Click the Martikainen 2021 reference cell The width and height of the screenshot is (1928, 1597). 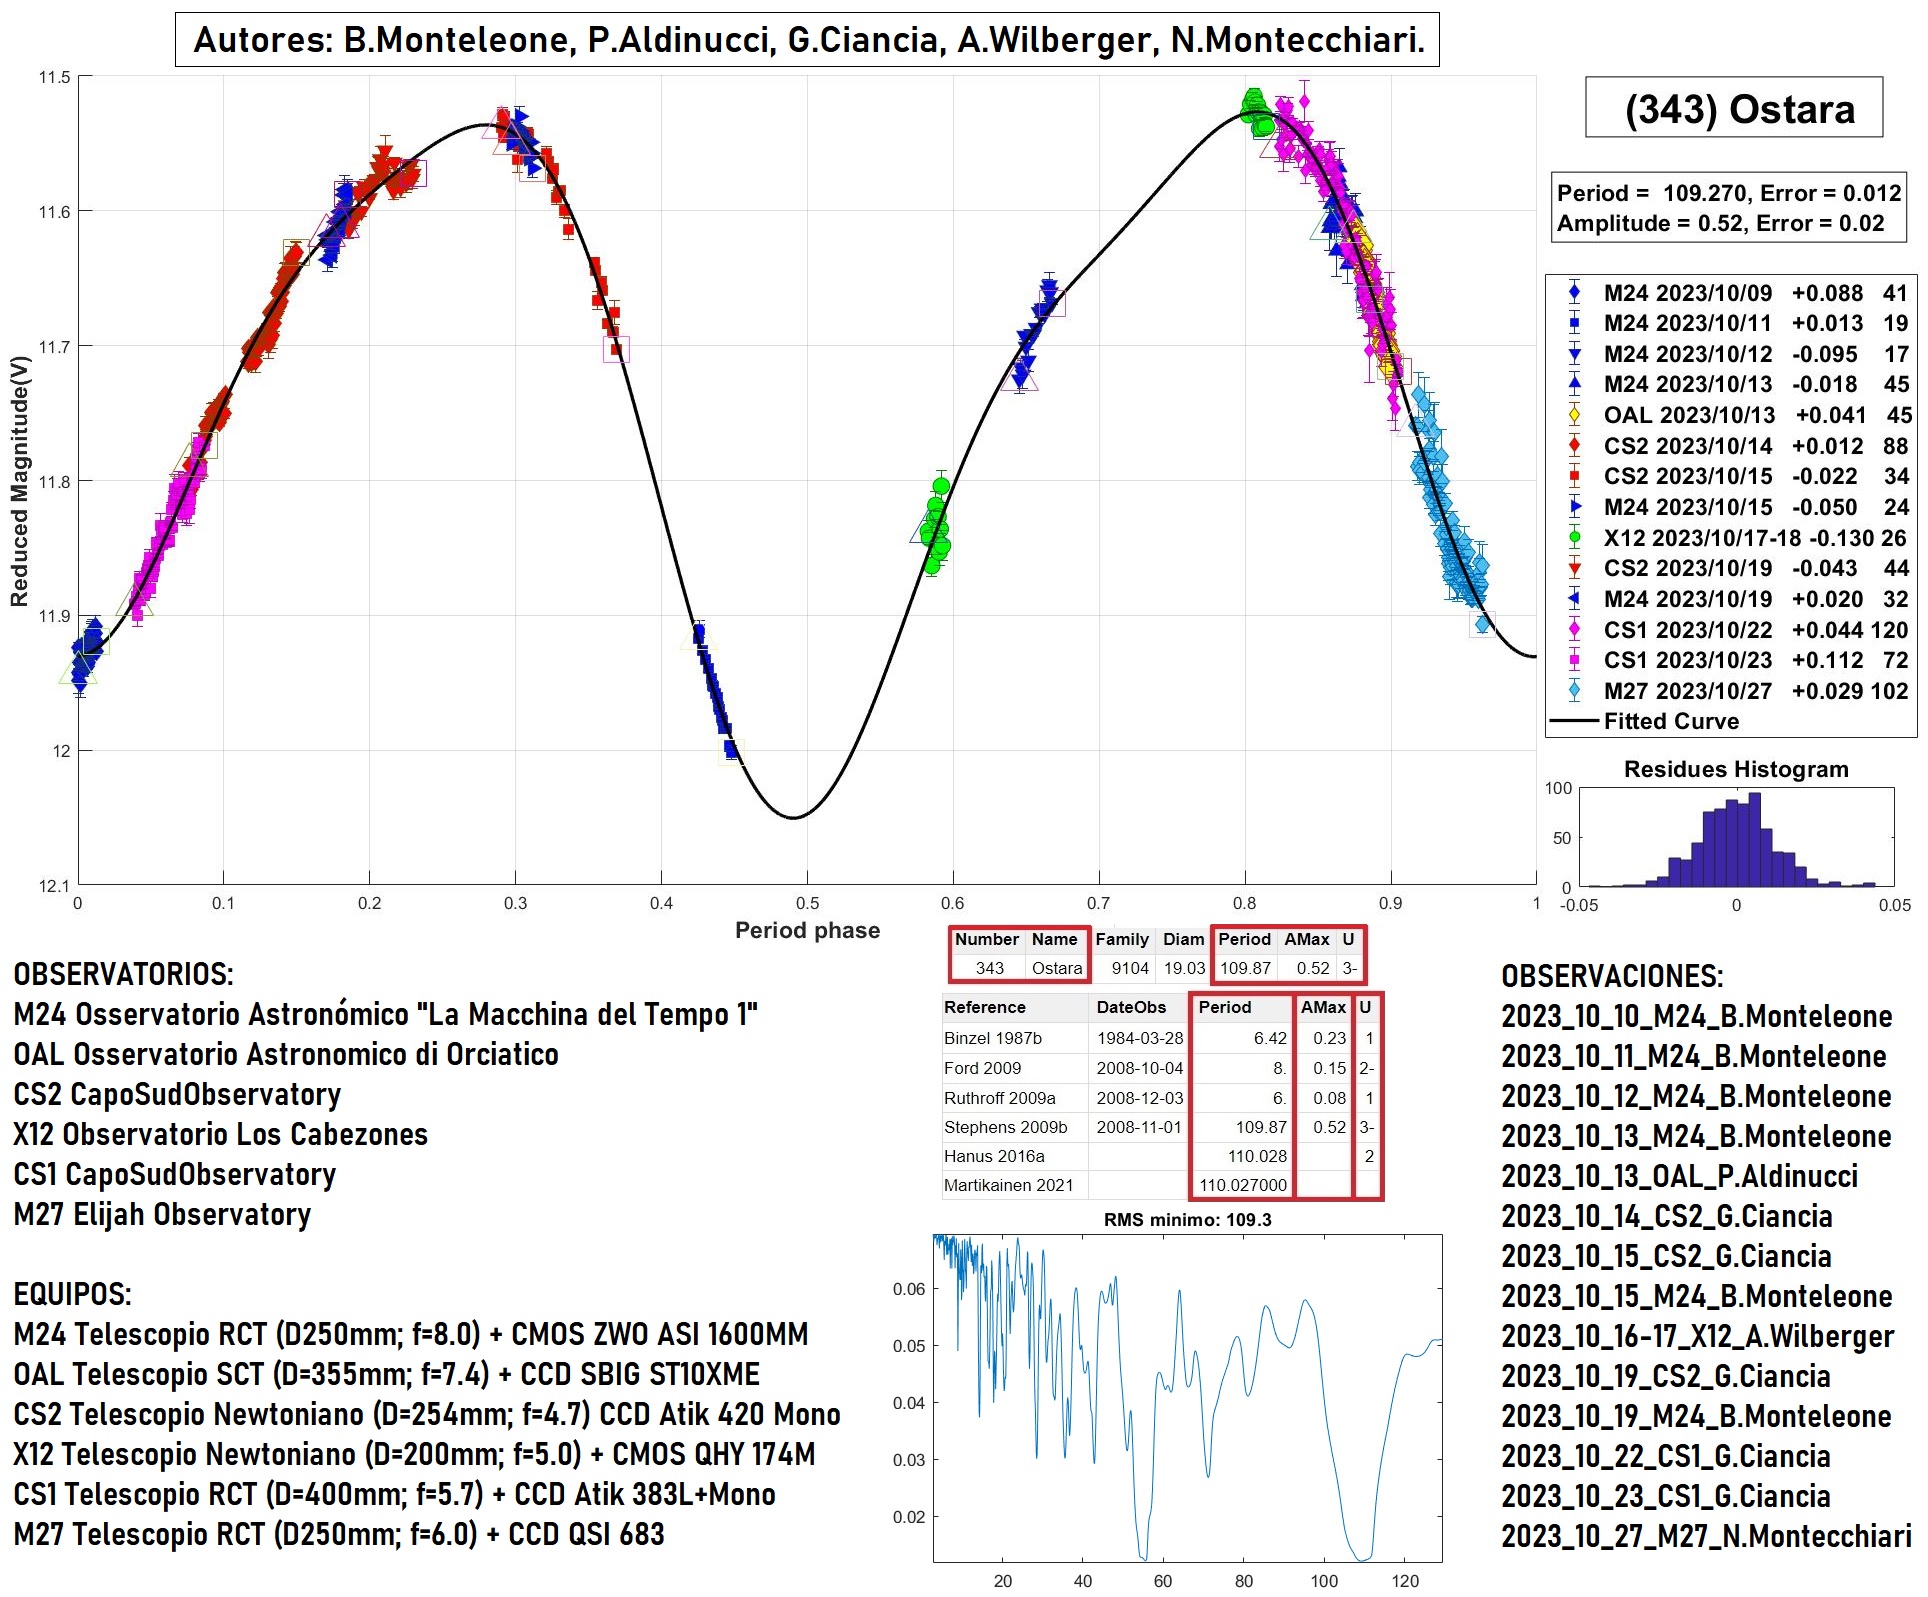pyautogui.click(x=1008, y=1185)
